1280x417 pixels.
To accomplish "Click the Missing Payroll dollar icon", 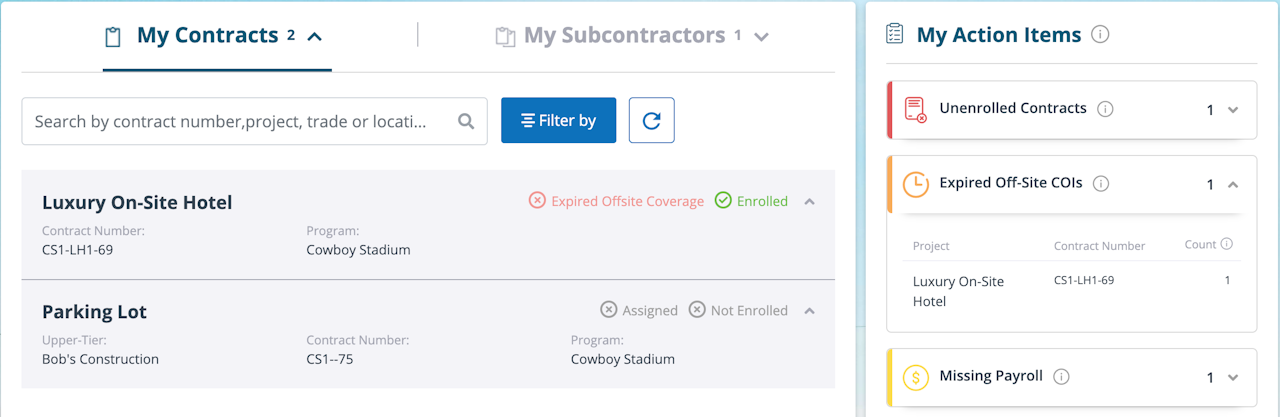I will pyautogui.click(x=915, y=377).
